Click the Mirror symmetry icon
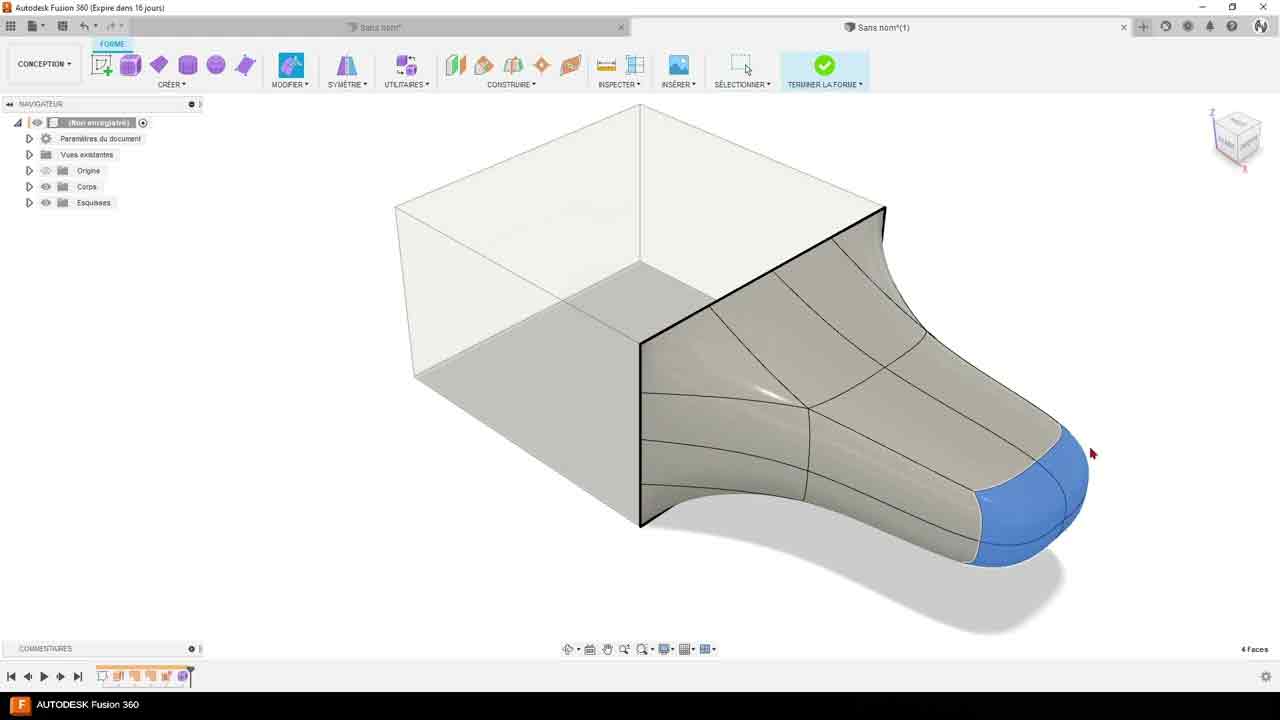 tap(347, 65)
